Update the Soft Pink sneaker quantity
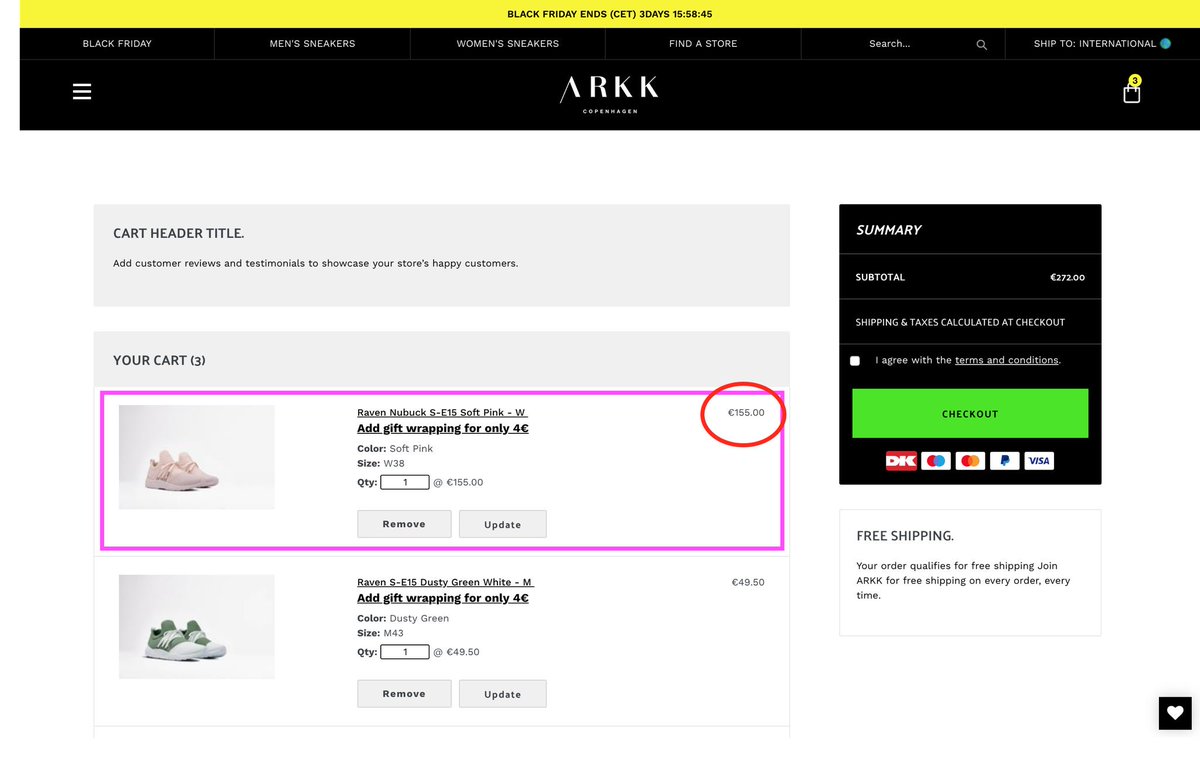This screenshot has height=761, width=1200. pos(503,524)
